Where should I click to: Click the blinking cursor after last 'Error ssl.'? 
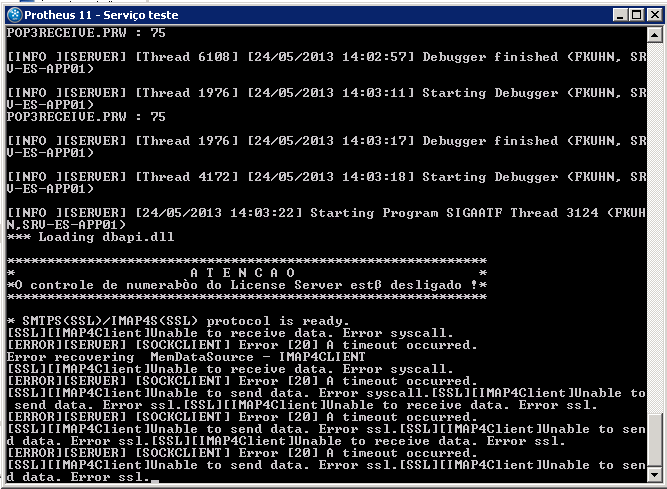[155, 481]
